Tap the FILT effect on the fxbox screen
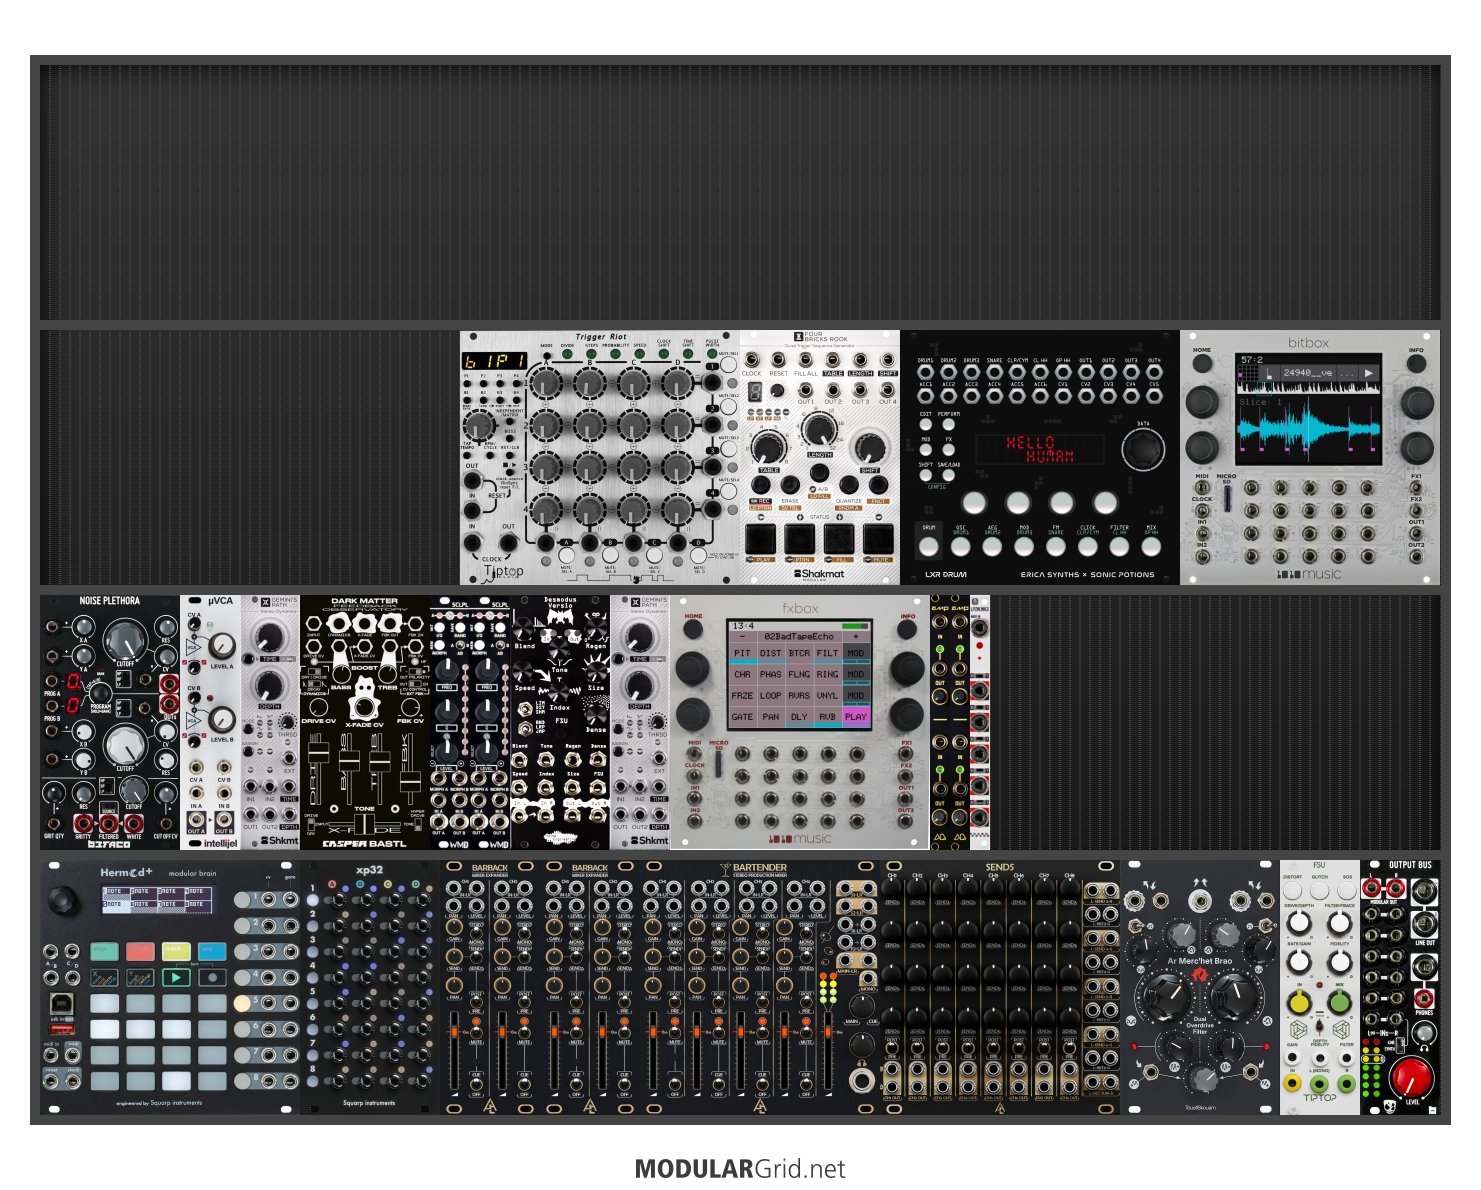The height and width of the screenshot is (1190, 1481). (827, 653)
